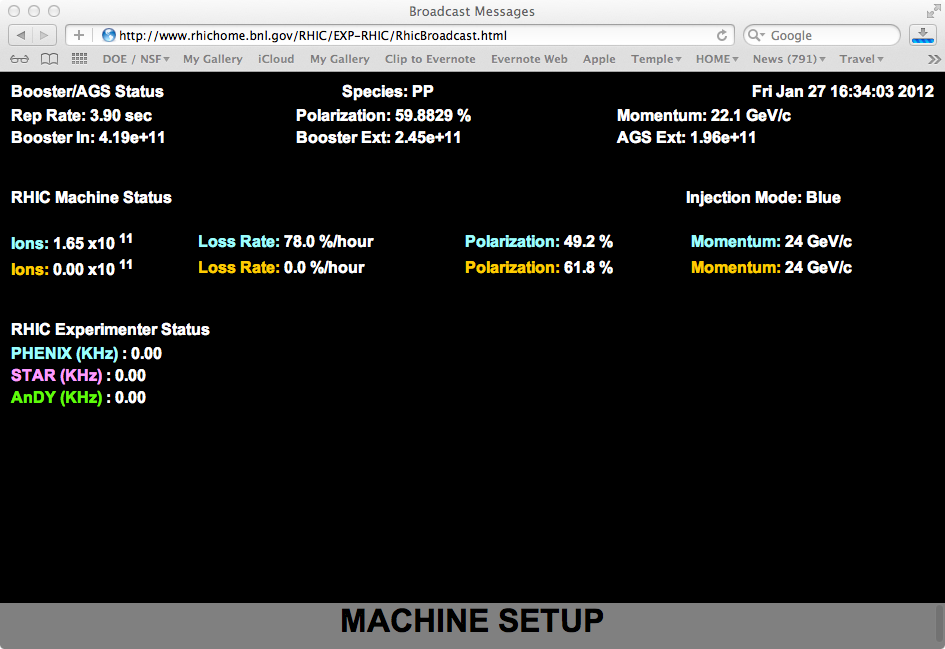The width and height of the screenshot is (945, 649).
Task: Click the browser back arrow button
Action: (x=20, y=36)
